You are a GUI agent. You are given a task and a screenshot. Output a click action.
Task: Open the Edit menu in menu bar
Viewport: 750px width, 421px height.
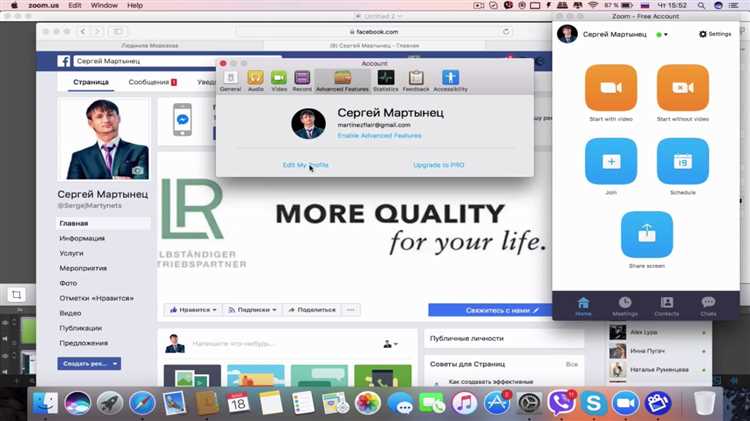(x=75, y=5)
